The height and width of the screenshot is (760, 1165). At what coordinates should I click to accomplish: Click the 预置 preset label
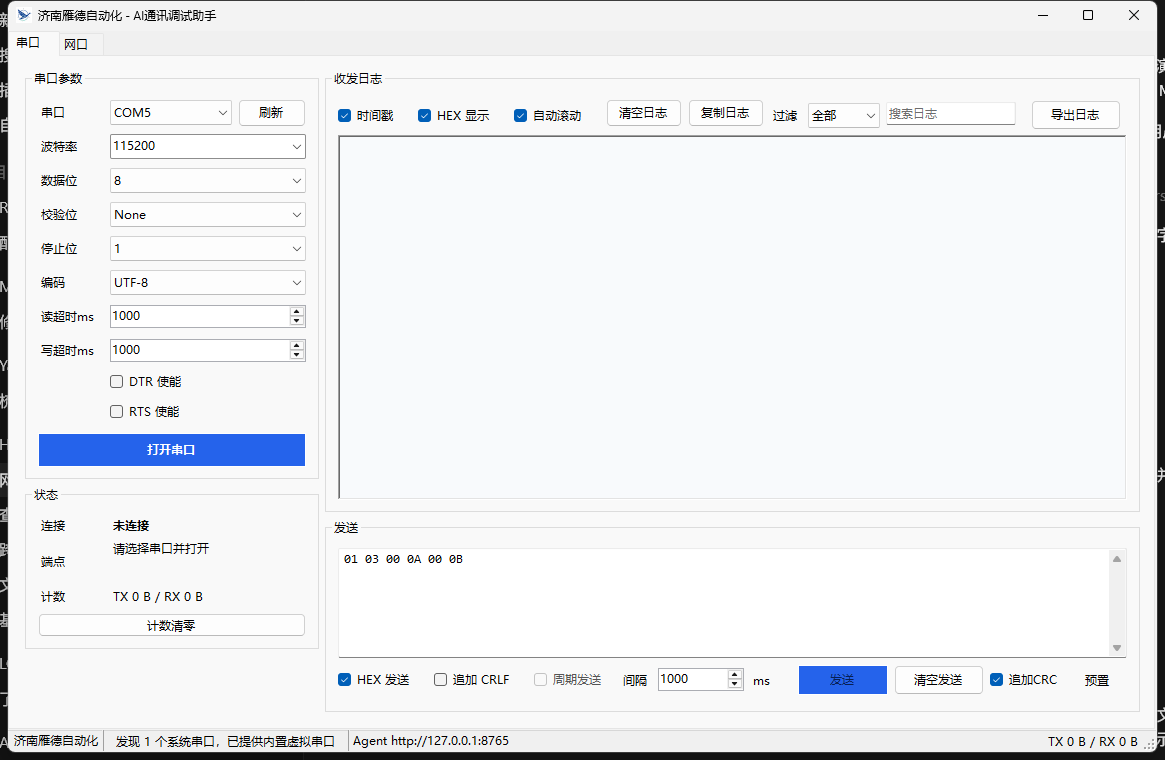click(x=1097, y=681)
